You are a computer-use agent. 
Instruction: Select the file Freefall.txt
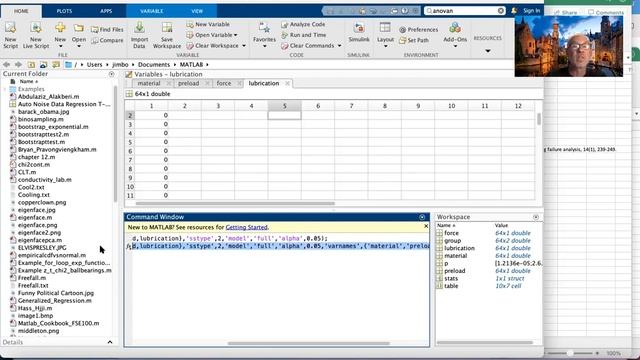[33, 285]
